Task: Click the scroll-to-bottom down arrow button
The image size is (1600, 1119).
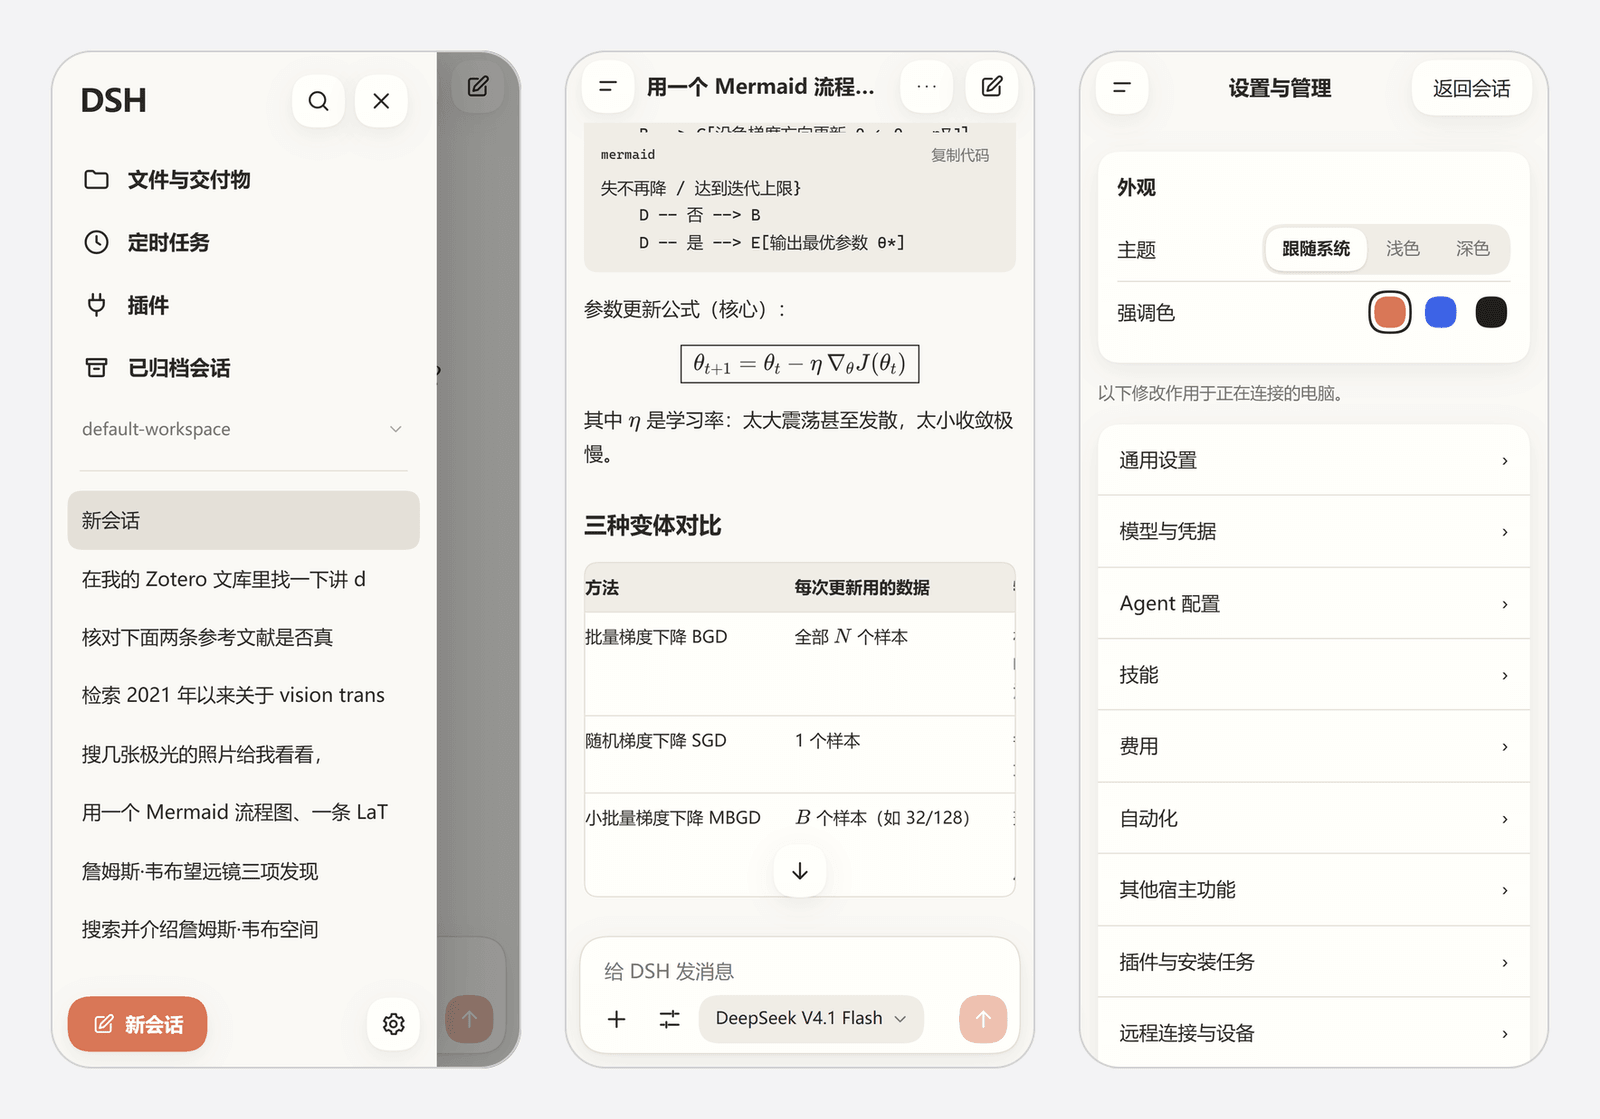Action: click(800, 871)
